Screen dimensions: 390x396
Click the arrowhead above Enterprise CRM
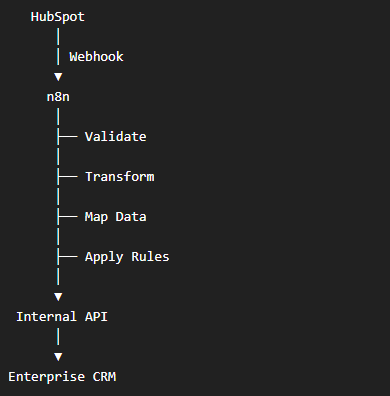(58, 357)
